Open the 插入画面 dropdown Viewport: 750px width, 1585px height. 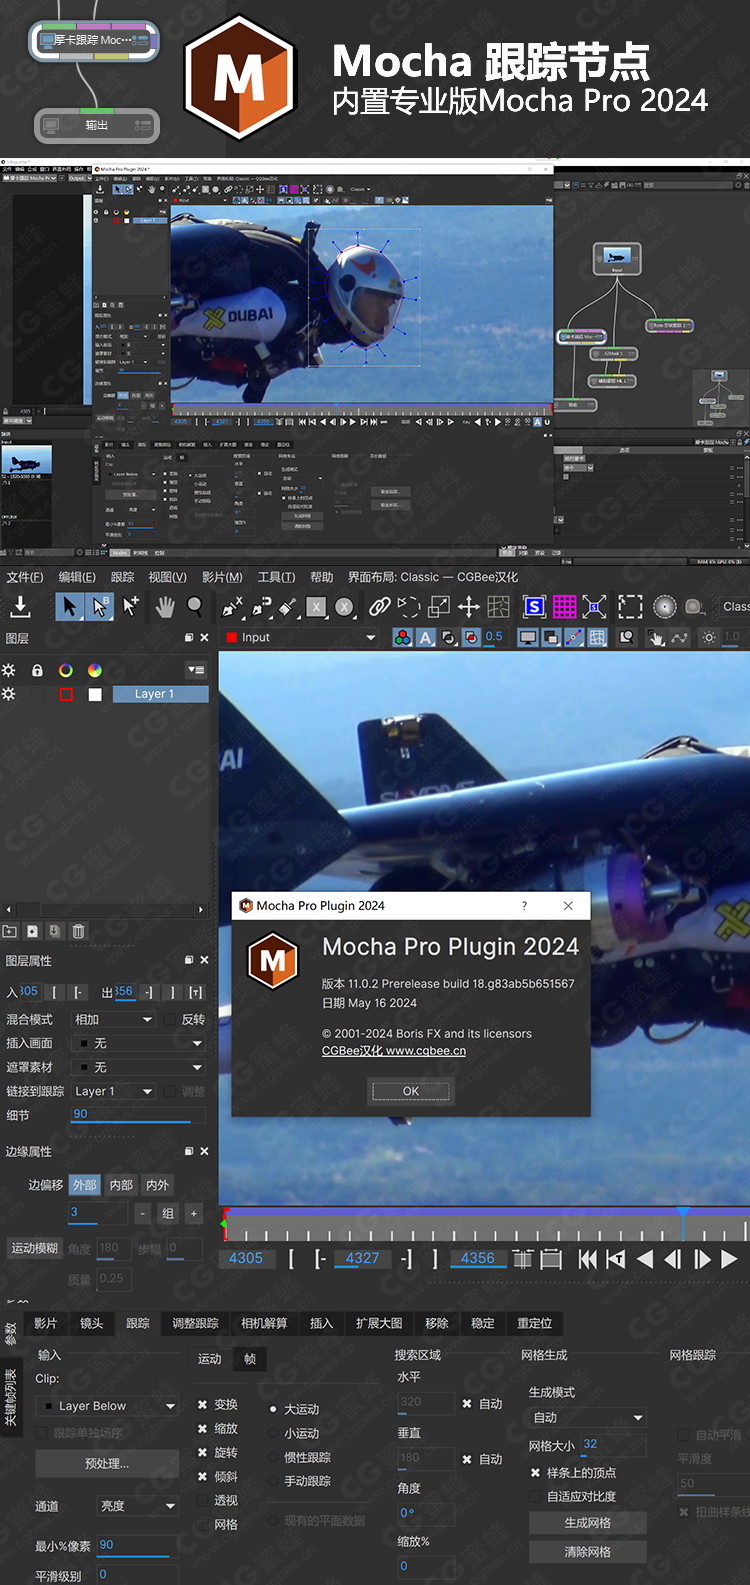coord(138,1043)
